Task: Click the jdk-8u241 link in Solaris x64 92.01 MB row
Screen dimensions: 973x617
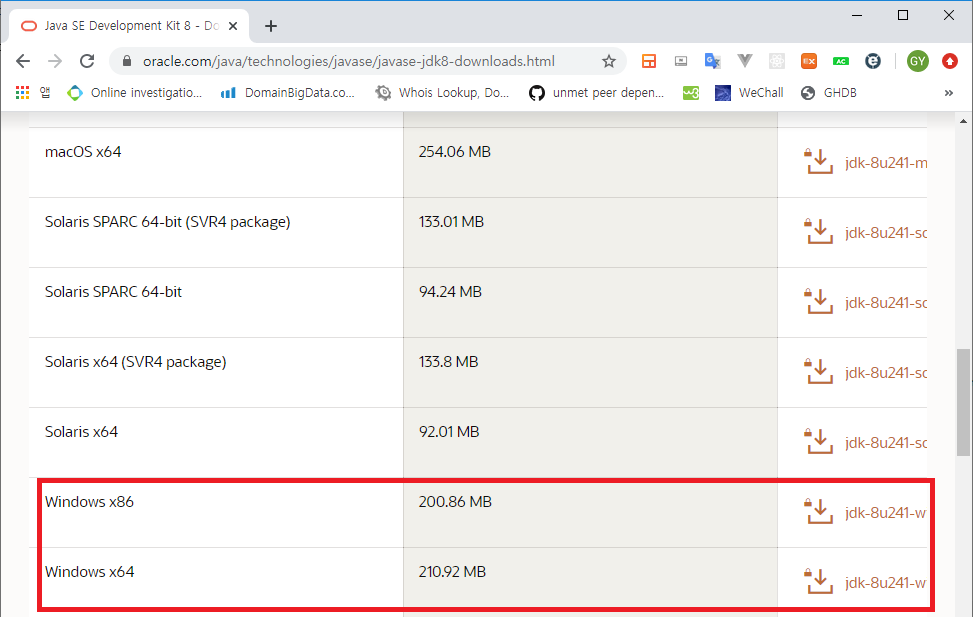Action: click(x=886, y=443)
